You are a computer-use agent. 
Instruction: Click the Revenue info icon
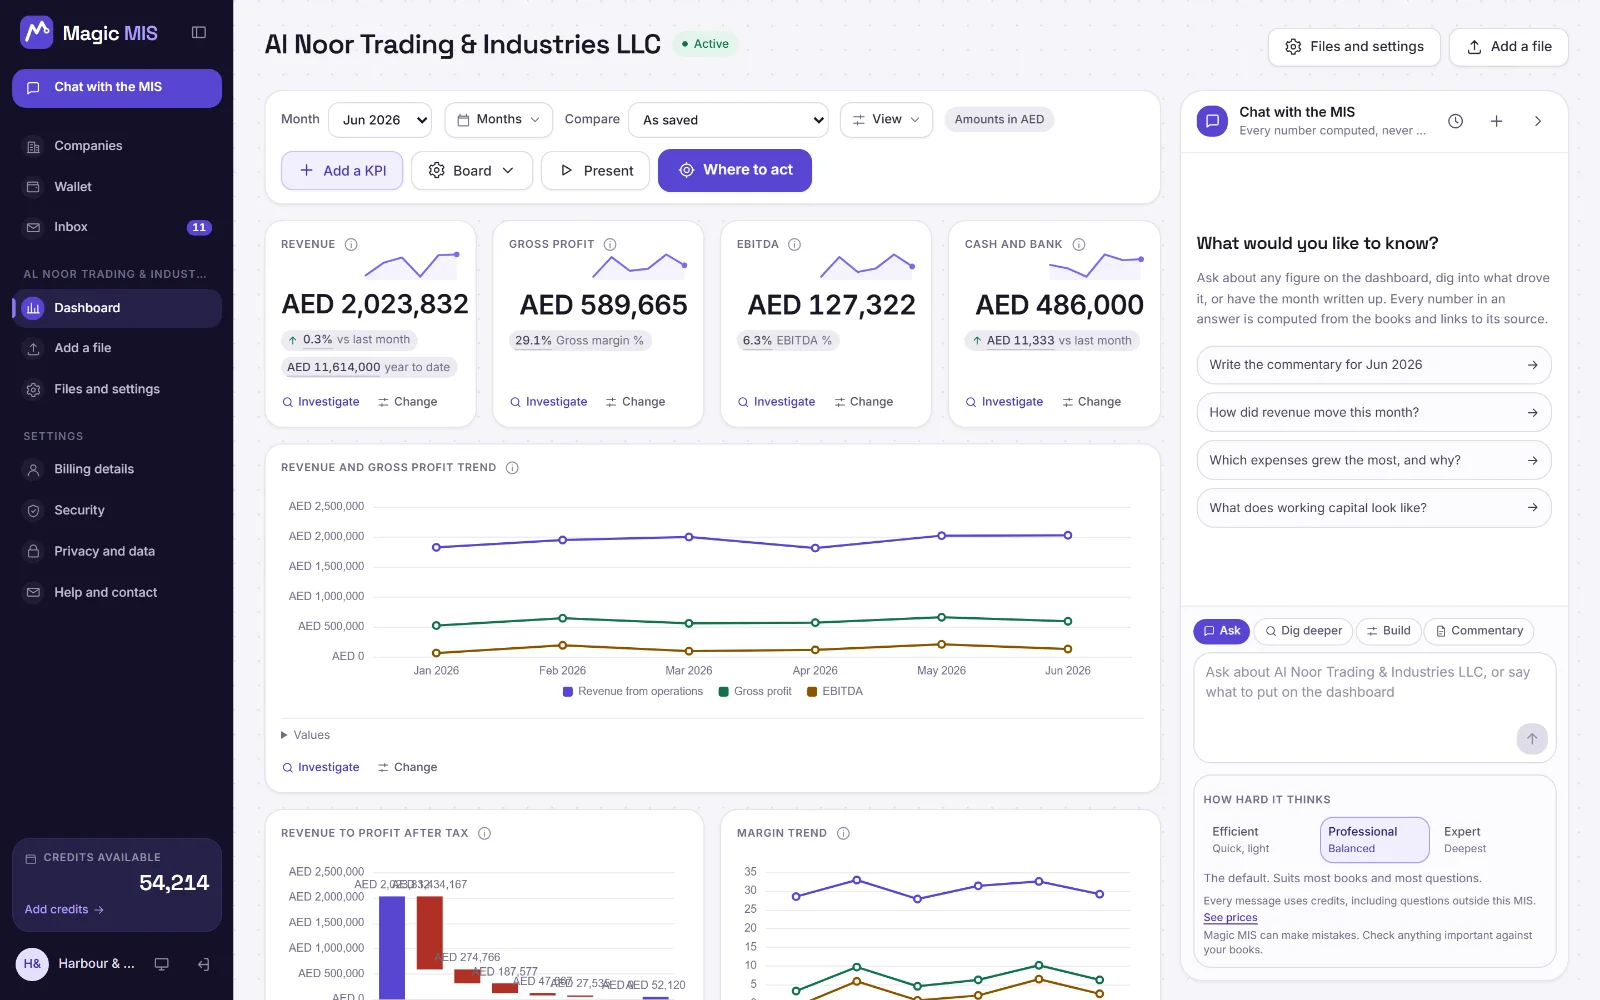(x=351, y=244)
